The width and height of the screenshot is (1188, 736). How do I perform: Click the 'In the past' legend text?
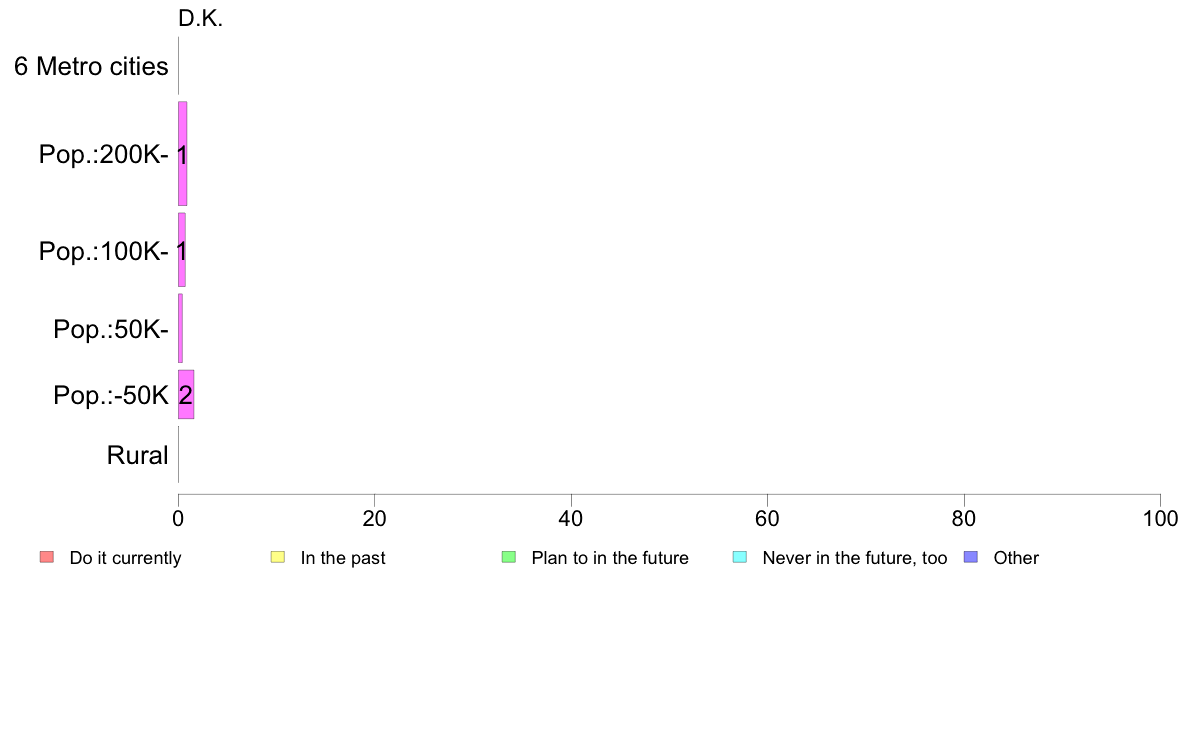tap(343, 558)
